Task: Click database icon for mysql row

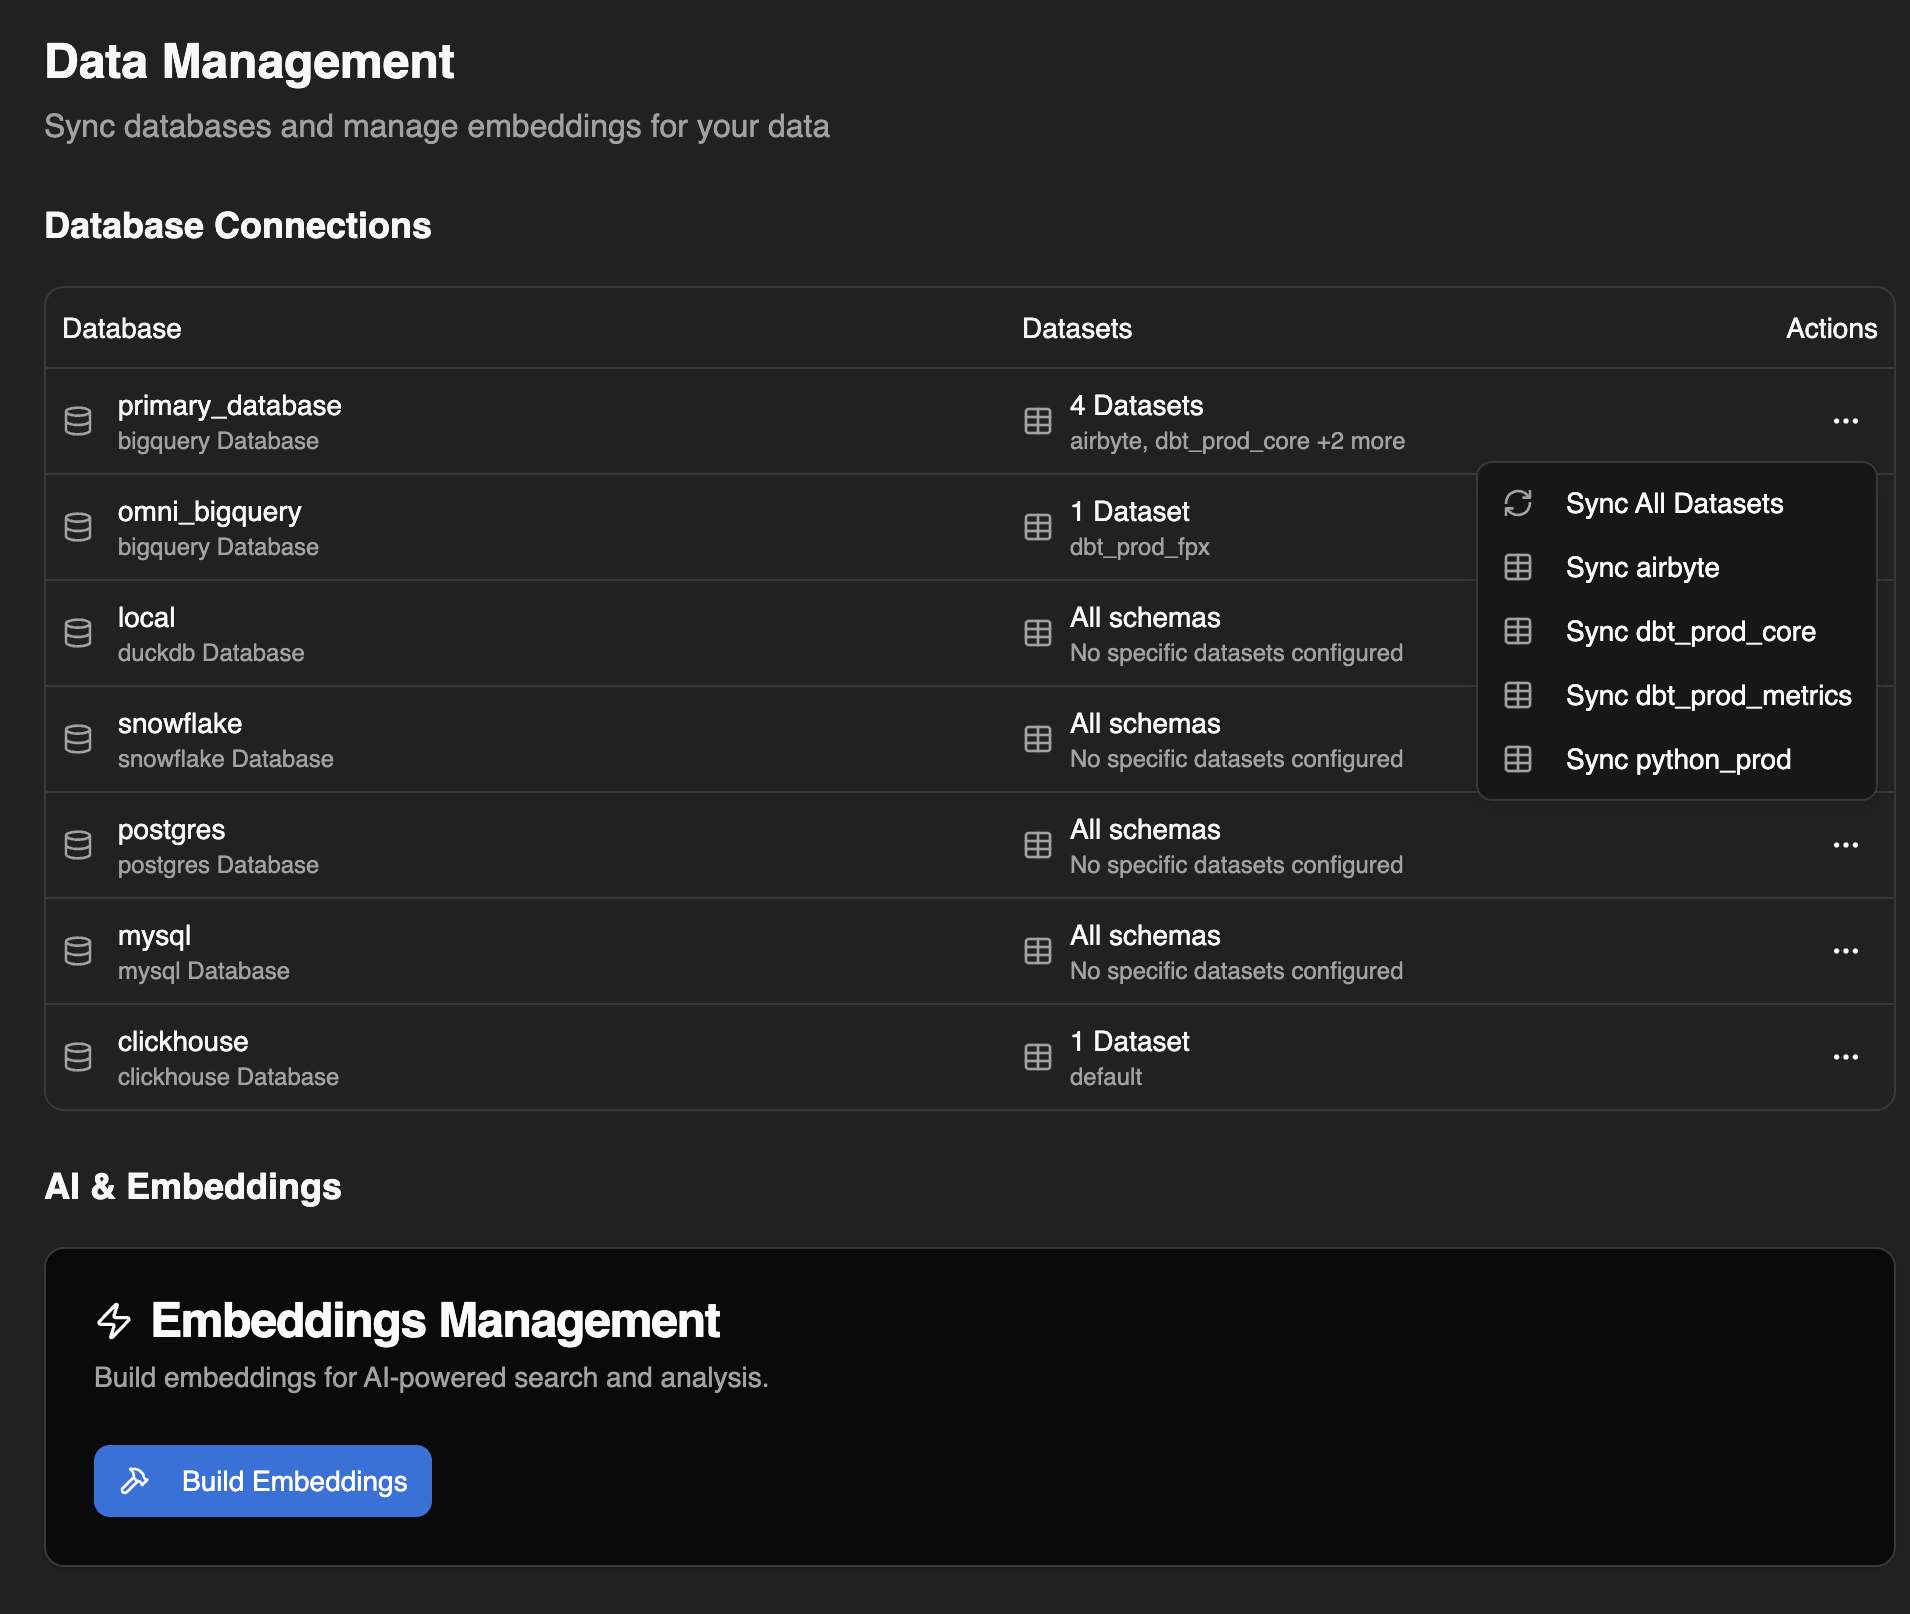Action: tap(78, 951)
